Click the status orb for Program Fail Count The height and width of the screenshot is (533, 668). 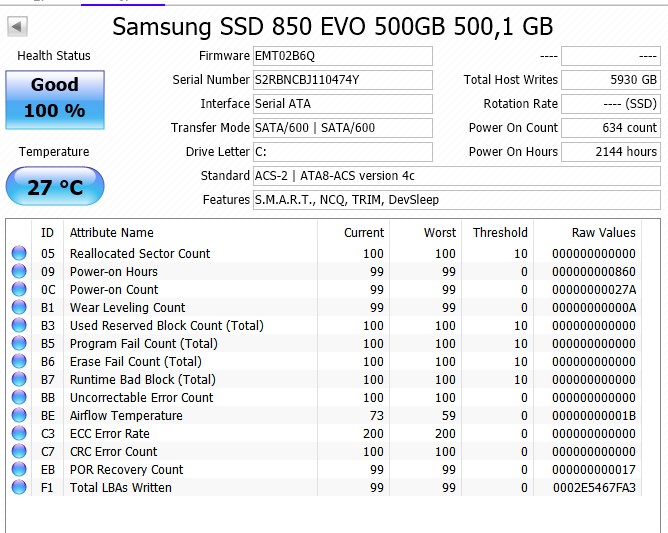[19, 343]
